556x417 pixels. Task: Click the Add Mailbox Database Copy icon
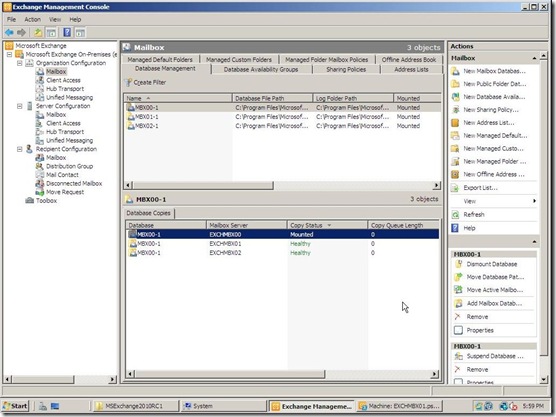point(458,304)
